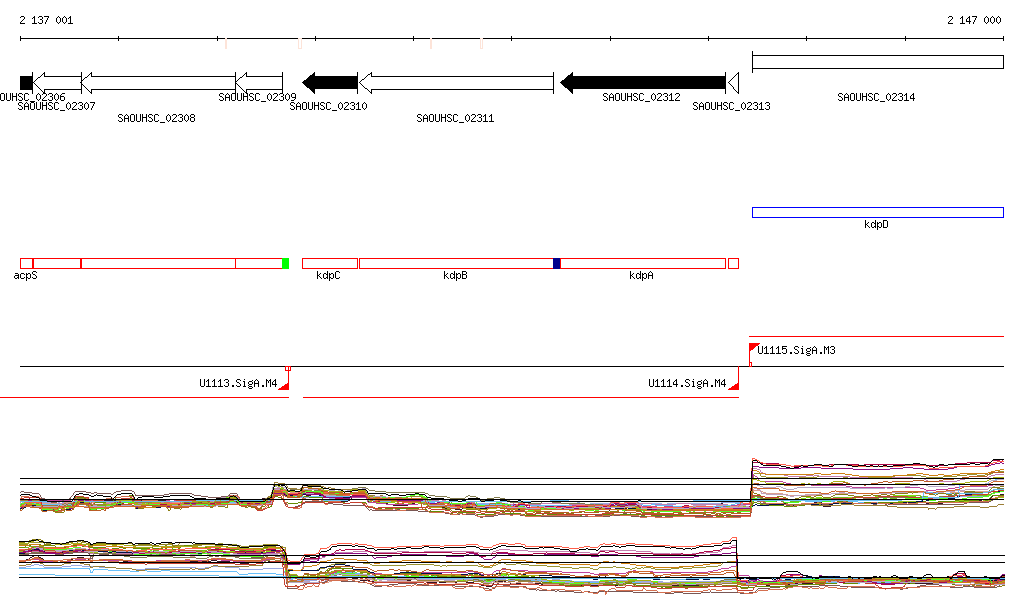Click the U1113.SigA.M4 promoter flag
This screenshot has width=1024, height=611.
pyautogui.click(x=284, y=386)
